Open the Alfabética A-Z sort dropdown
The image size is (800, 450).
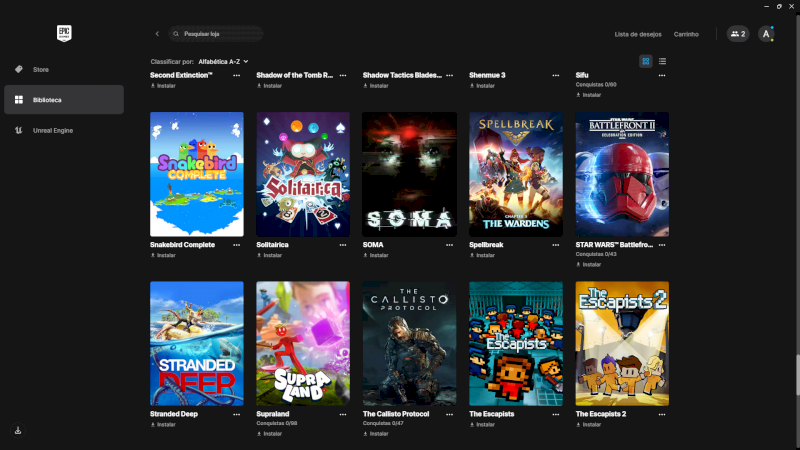(x=223, y=61)
